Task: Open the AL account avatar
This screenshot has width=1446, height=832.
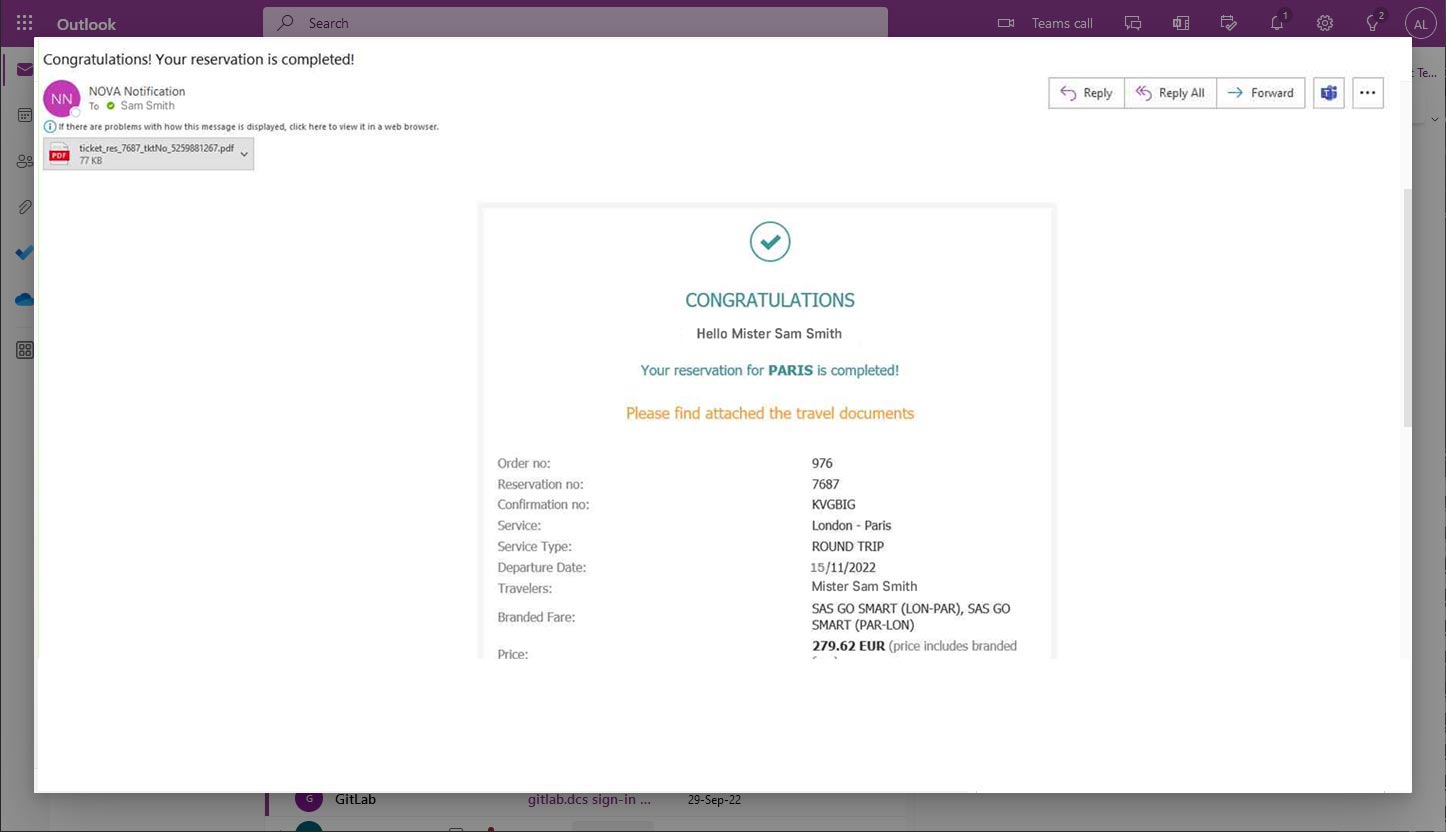Action: [x=1420, y=23]
